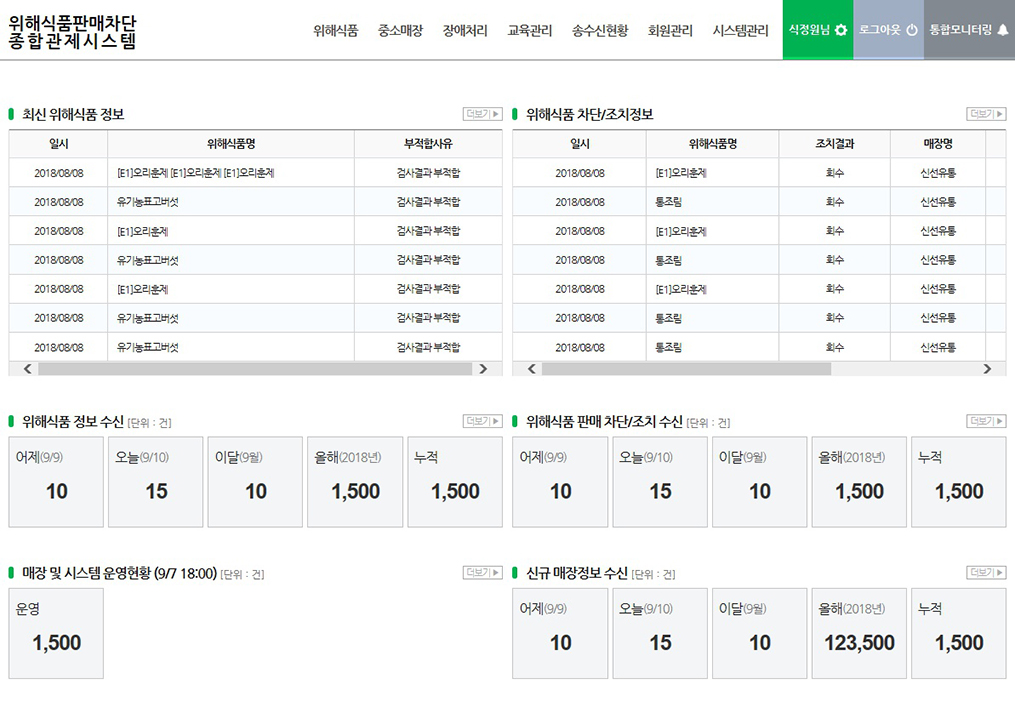Click horizontal scrollbar thumb of 최신 위해식품 정보 table
Image resolution: width=1015 pixels, height=713 pixels.
click(255, 368)
